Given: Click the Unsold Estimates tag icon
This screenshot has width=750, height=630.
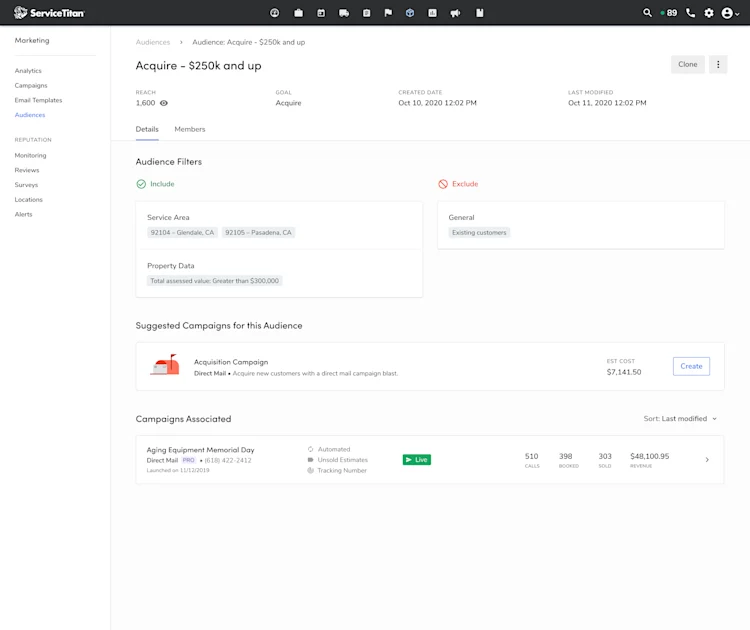Looking at the screenshot, I should click(x=310, y=460).
